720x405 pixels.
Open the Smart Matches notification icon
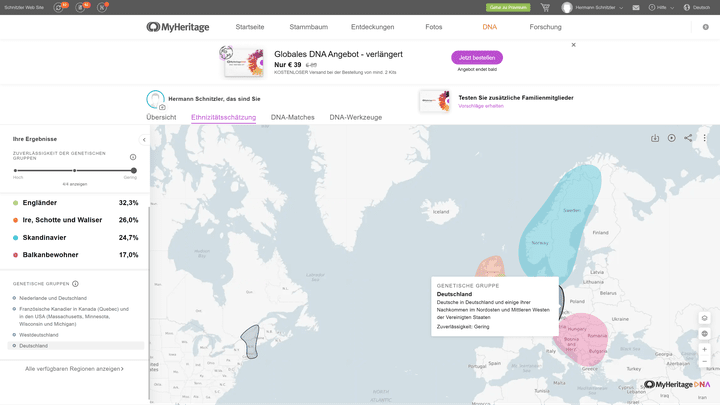tap(58, 7)
